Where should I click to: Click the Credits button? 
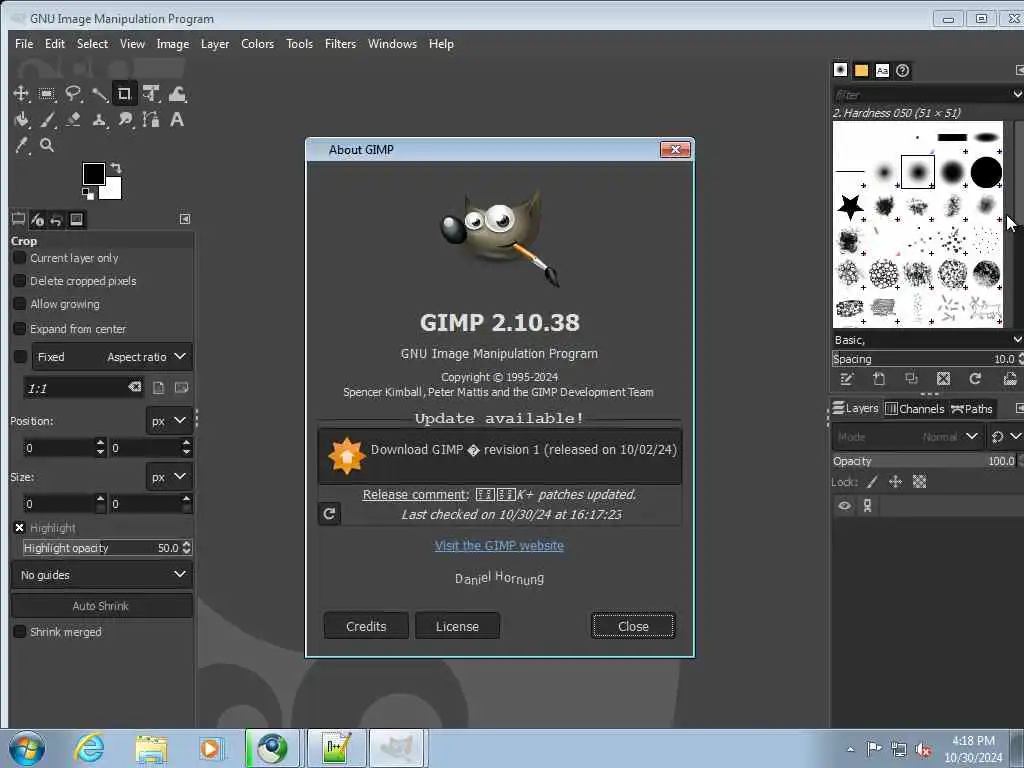(x=366, y=626)
